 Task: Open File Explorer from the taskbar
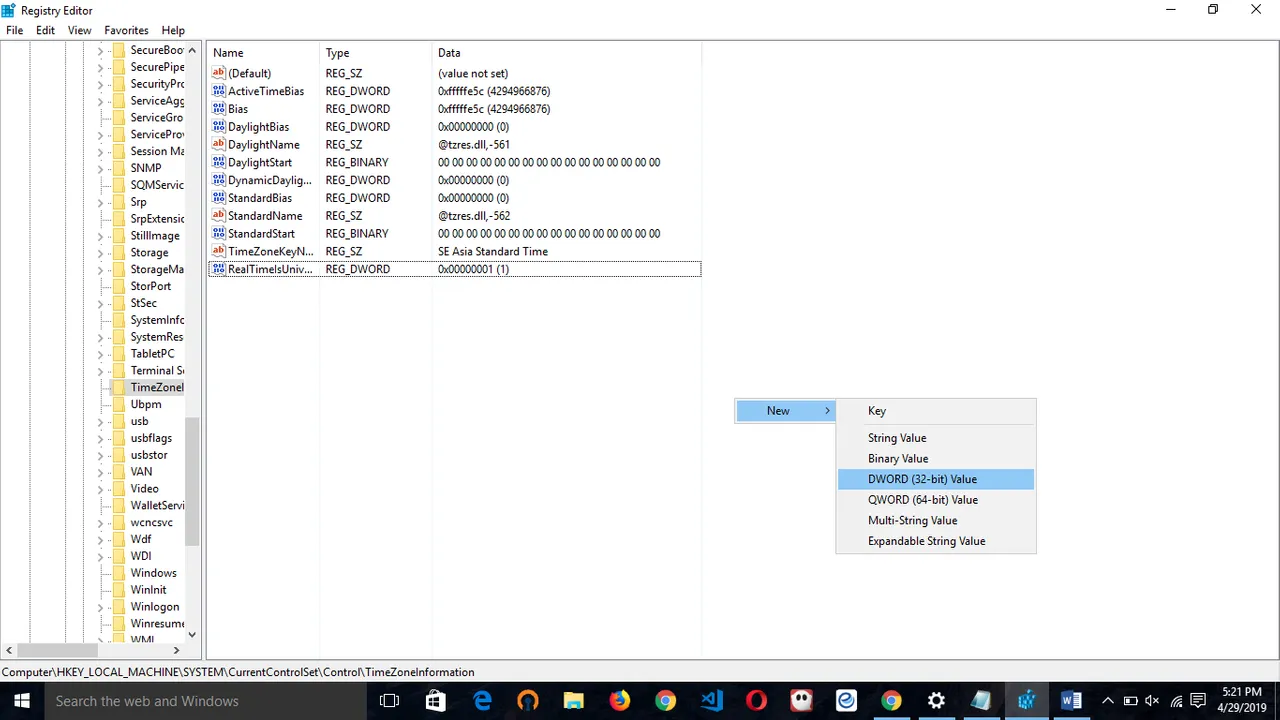[573, 701]
